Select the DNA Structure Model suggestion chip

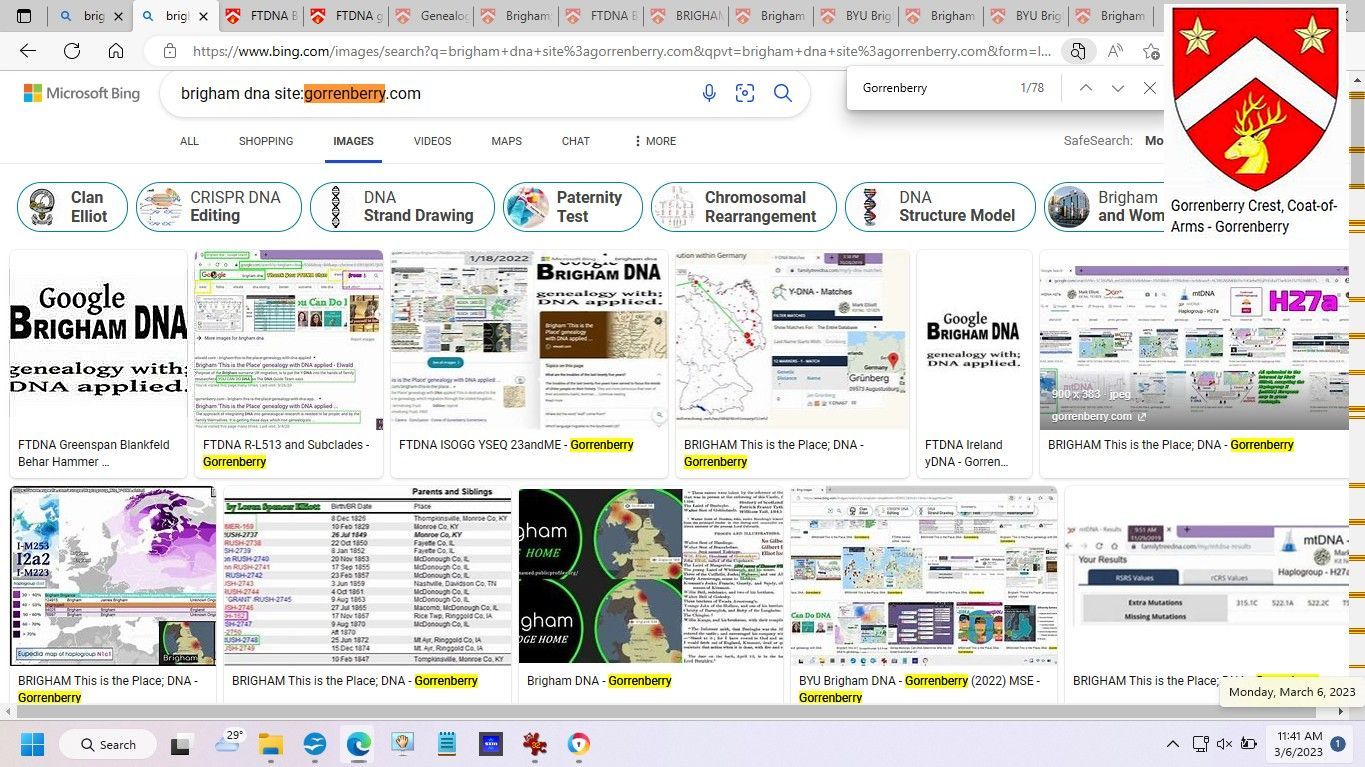(x=938, y=207)
